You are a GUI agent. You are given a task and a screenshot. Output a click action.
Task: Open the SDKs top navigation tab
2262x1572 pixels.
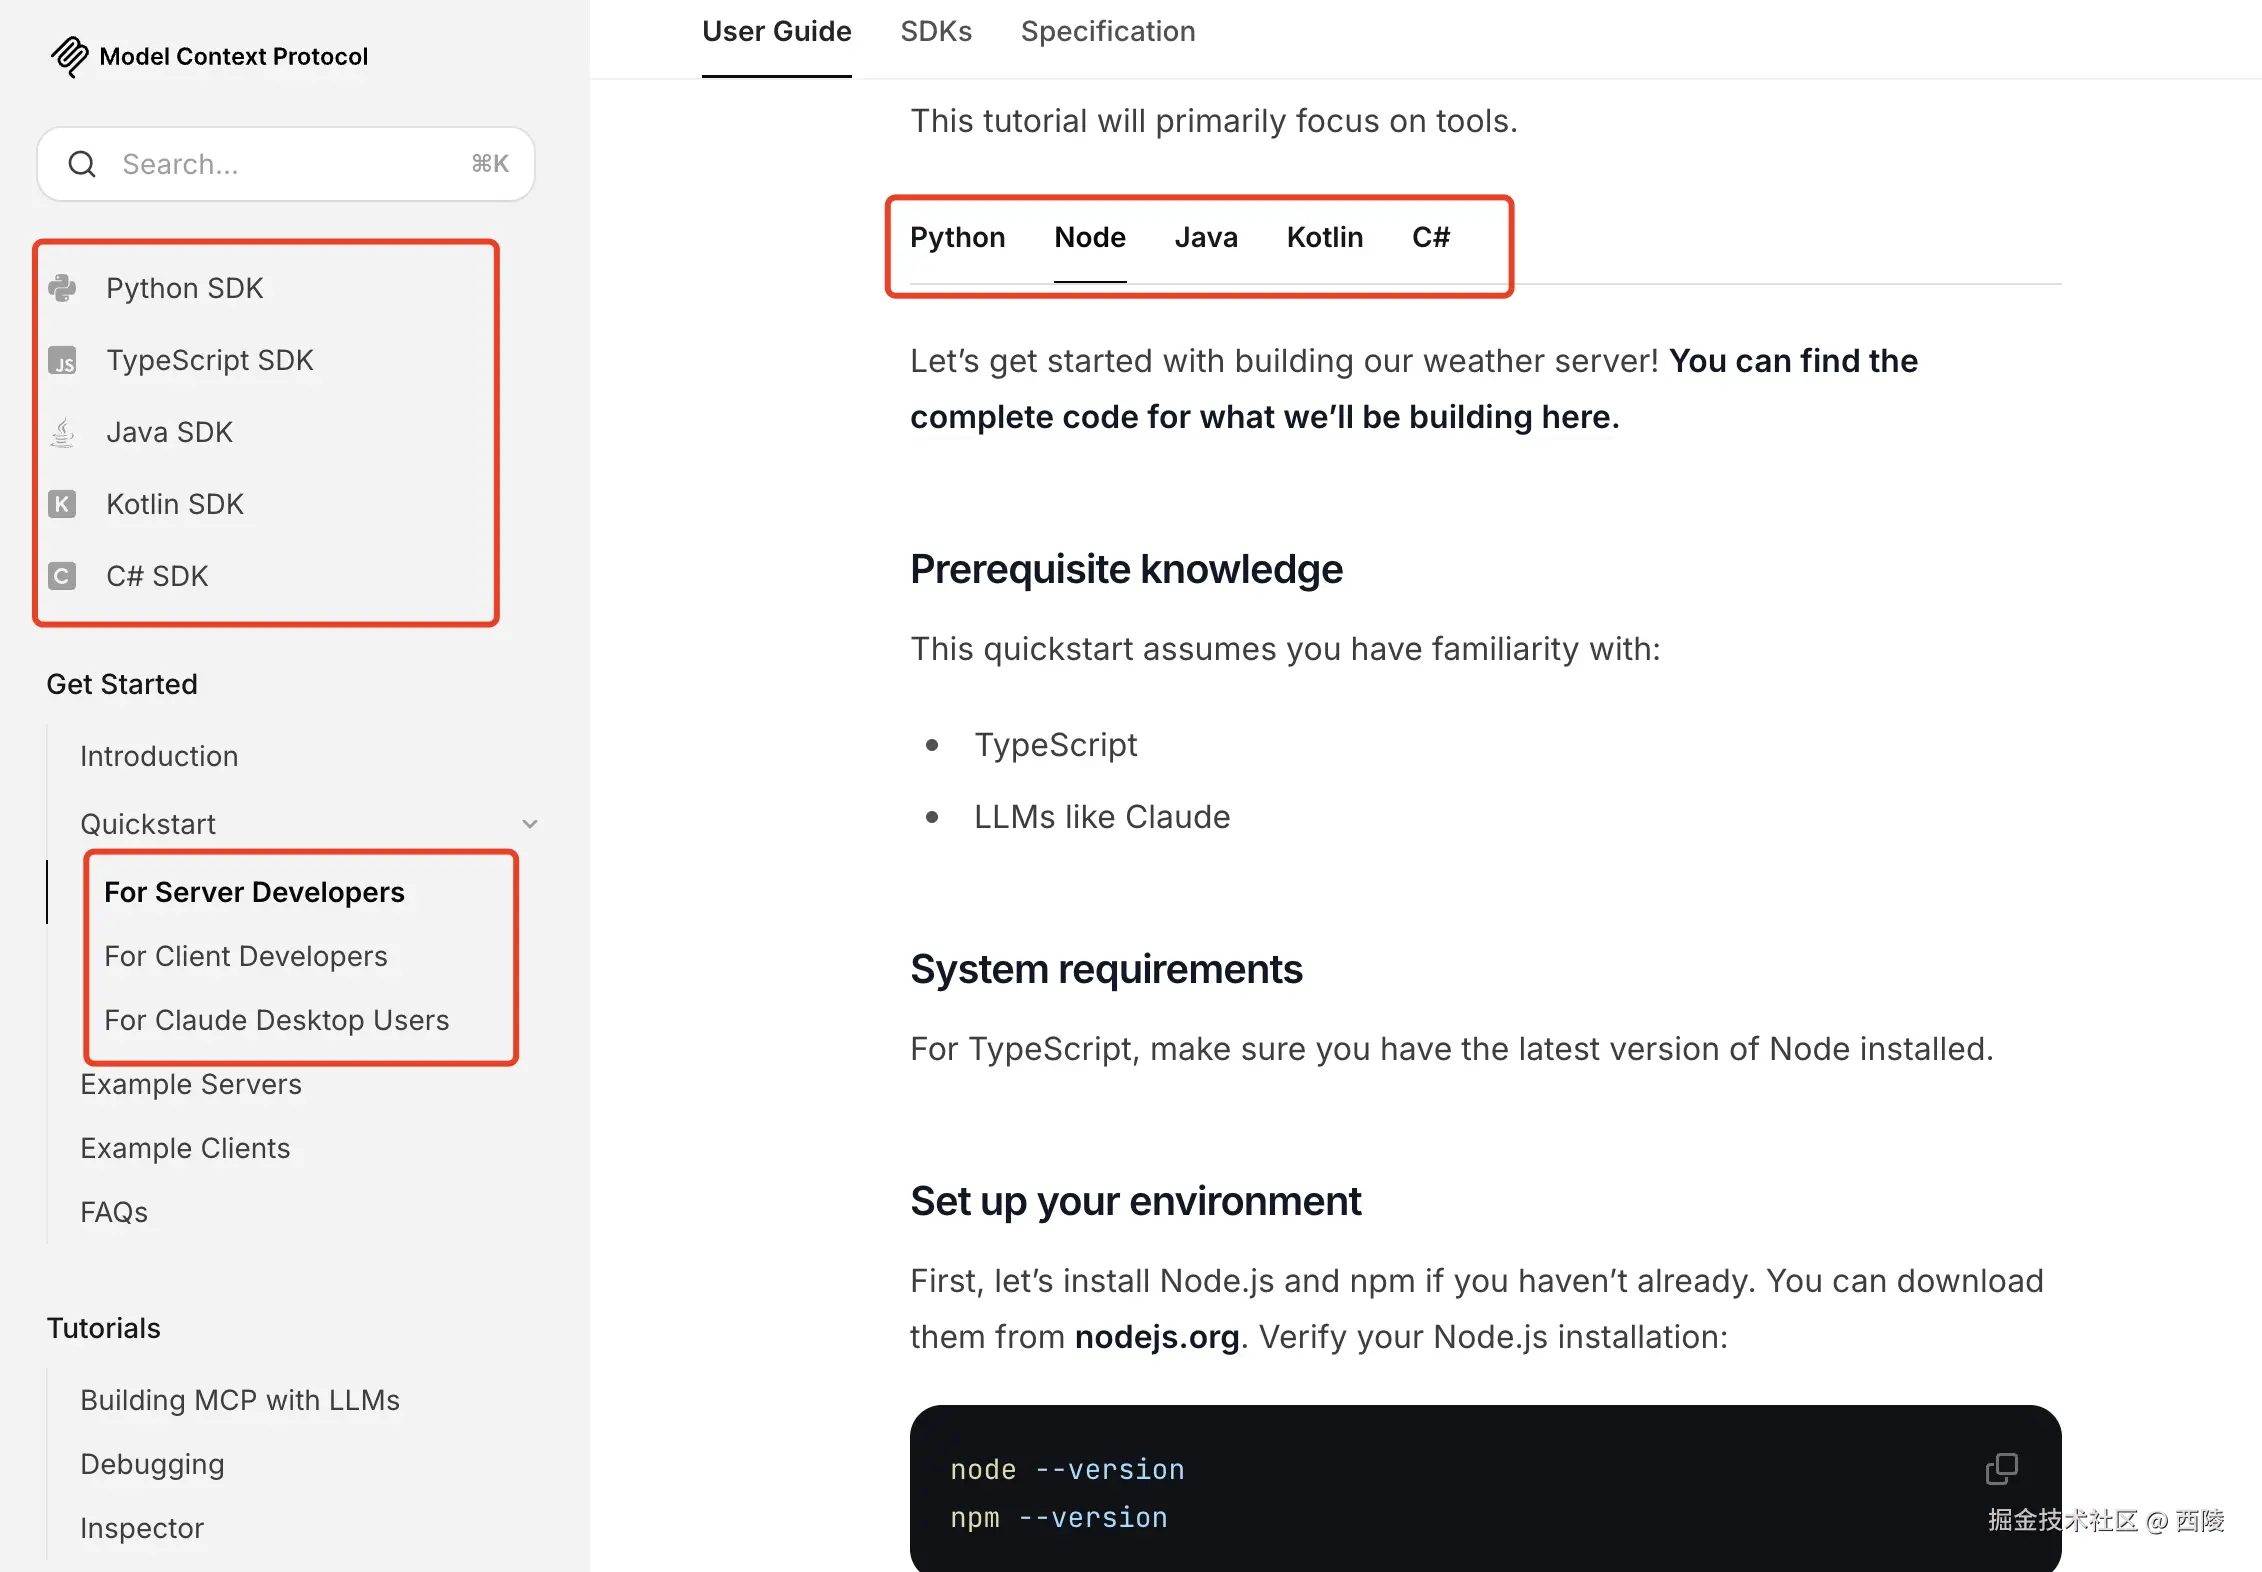pyautogui.click(x=935, y=32)
